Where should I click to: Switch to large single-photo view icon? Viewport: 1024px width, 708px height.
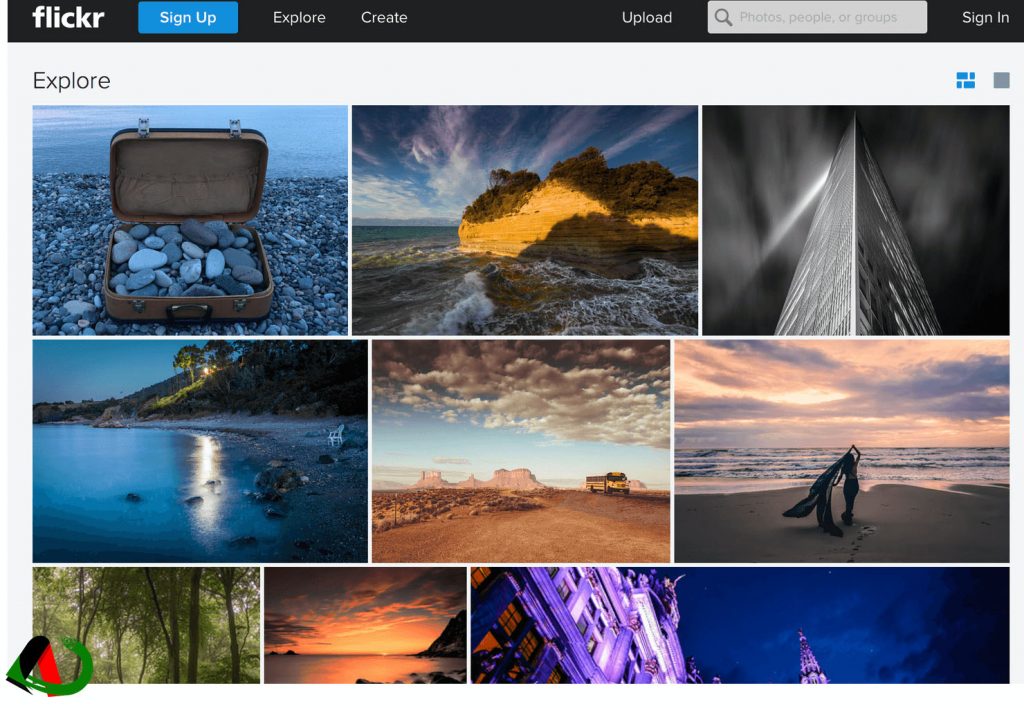(x=1001, y=80)
